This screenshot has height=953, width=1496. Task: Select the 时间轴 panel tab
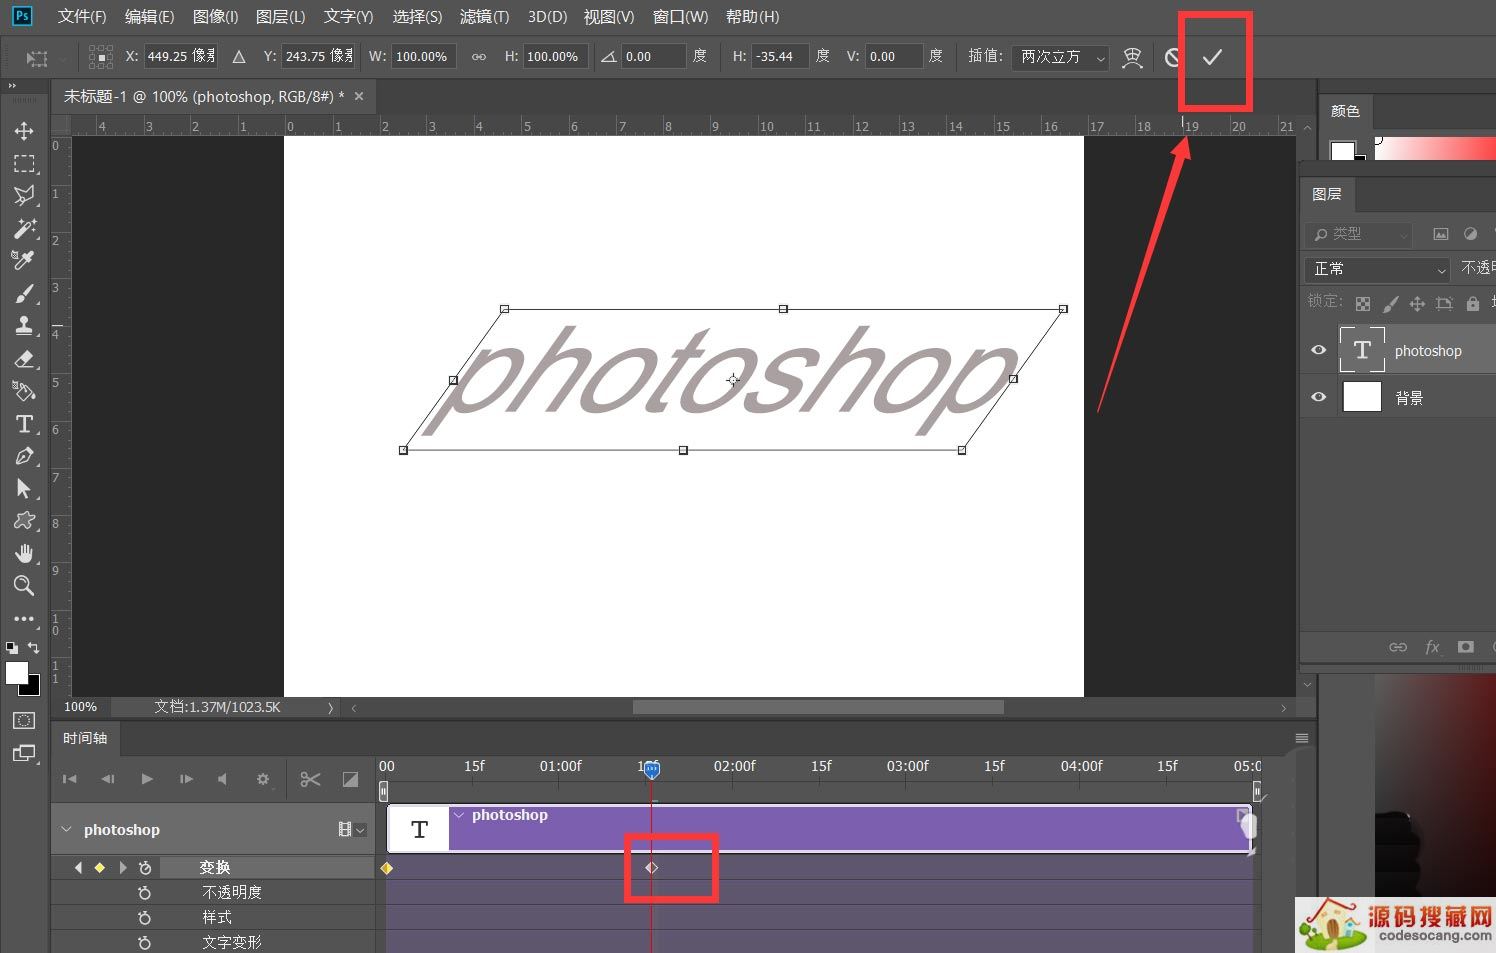pos(85,738)
